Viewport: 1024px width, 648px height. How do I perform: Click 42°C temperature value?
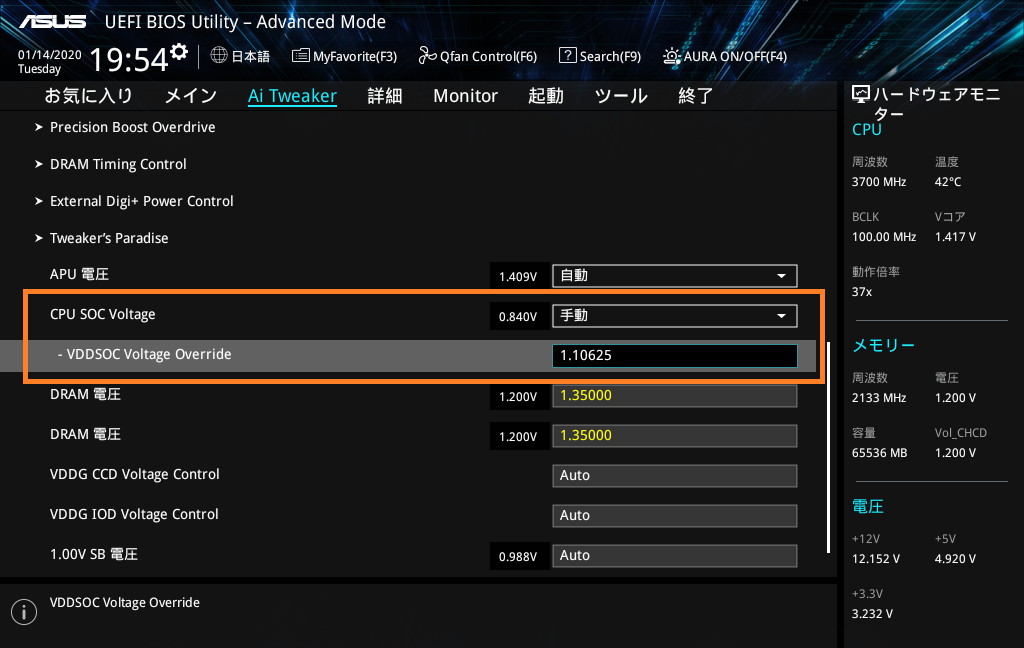pyautogui.click(x=948, y=182)
